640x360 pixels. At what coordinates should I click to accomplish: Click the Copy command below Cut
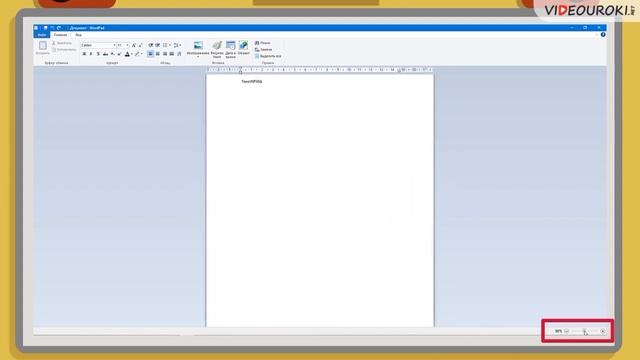tap(64, 49)
